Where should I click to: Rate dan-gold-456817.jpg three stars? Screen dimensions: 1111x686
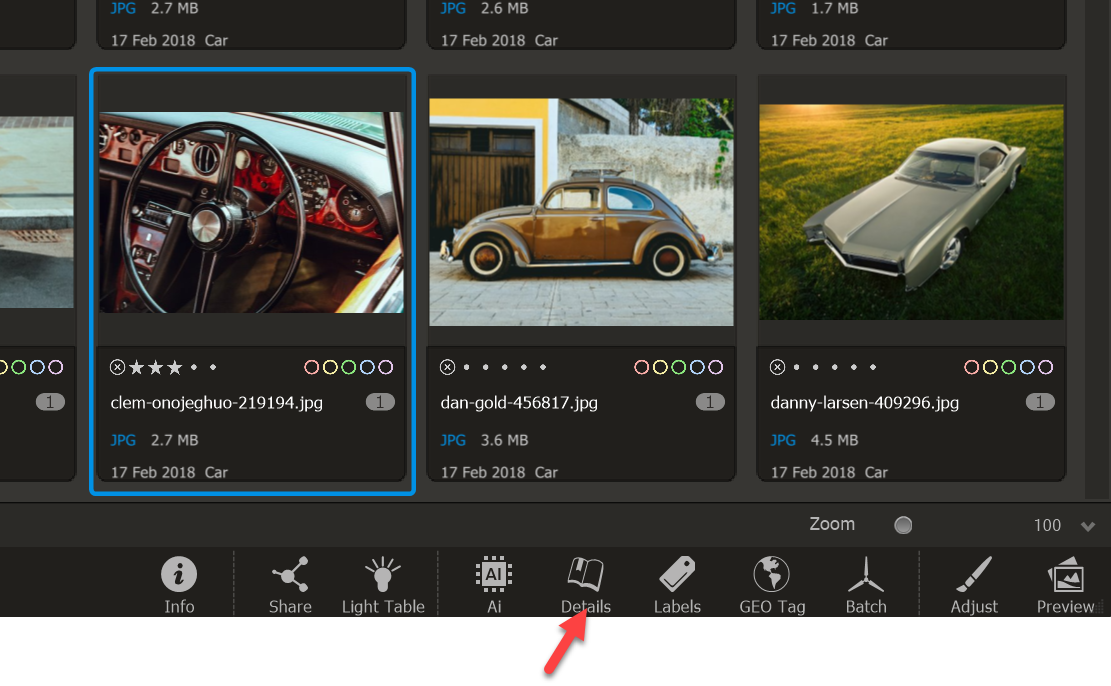pyautogui.click(x=504, y=367)
